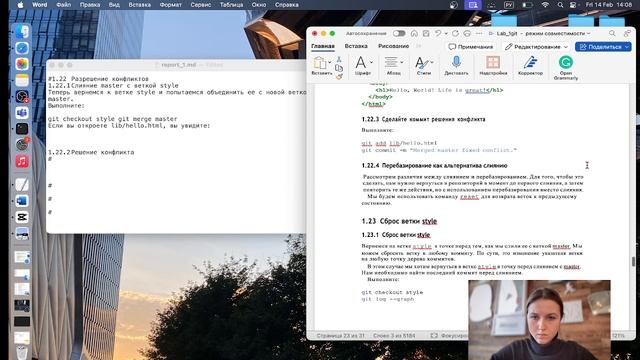The height and width of the screenshot is (360, 640).
Task: Click heading 1.22.3 Сделайте коммит решения конфликта
Action: 423,119
